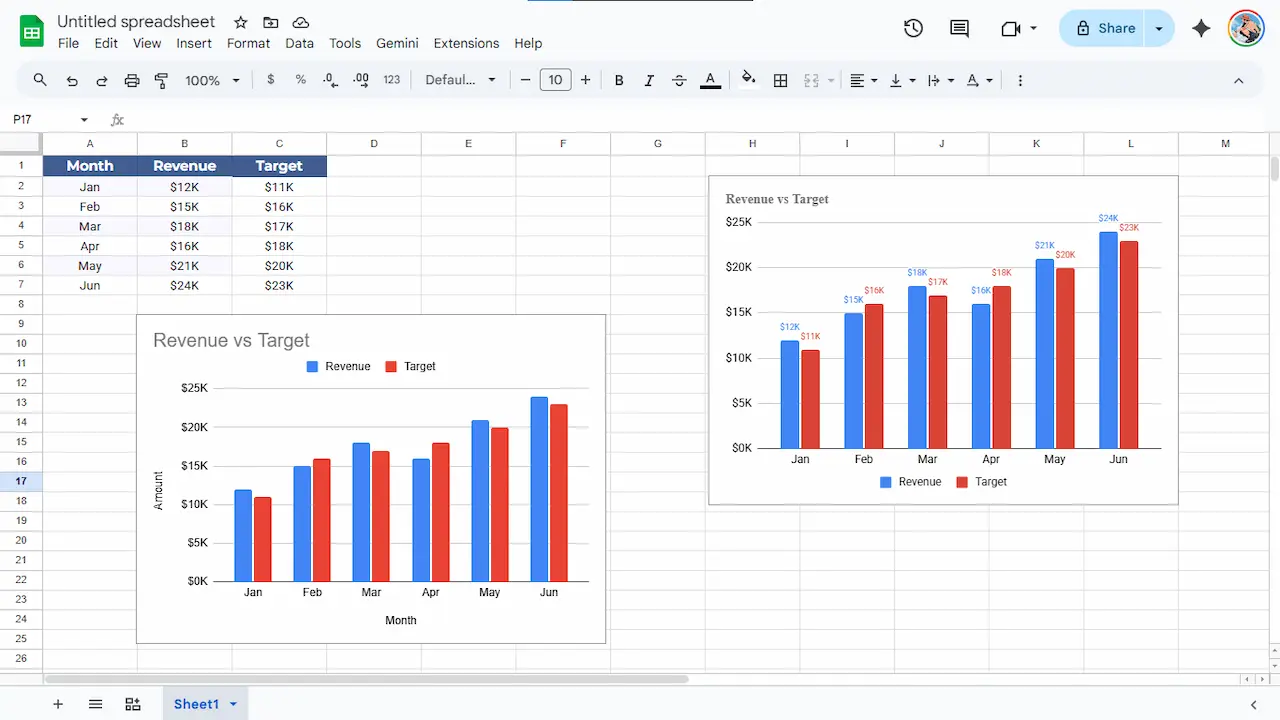Screen dimensions: 1280x720
Task: Open the Format menu
Action: point(248,43)
